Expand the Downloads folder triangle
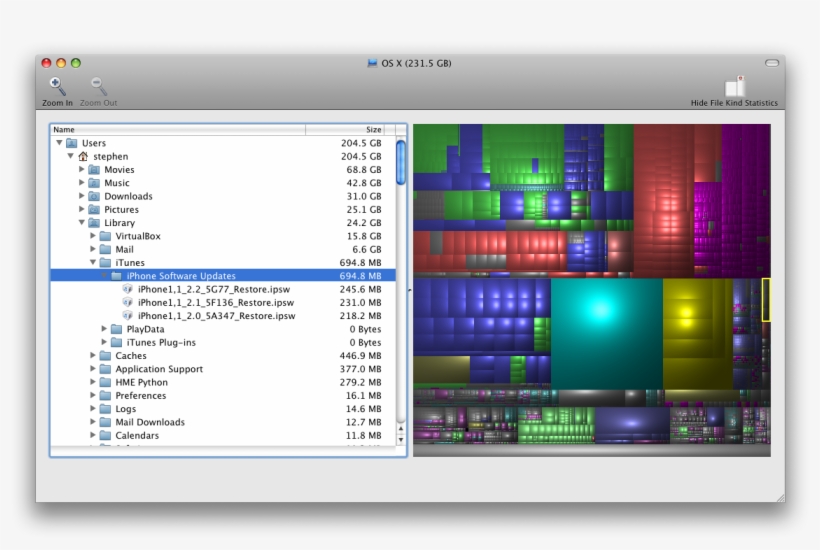This screenshot has height=550, width=820. (x=82, y=196)
